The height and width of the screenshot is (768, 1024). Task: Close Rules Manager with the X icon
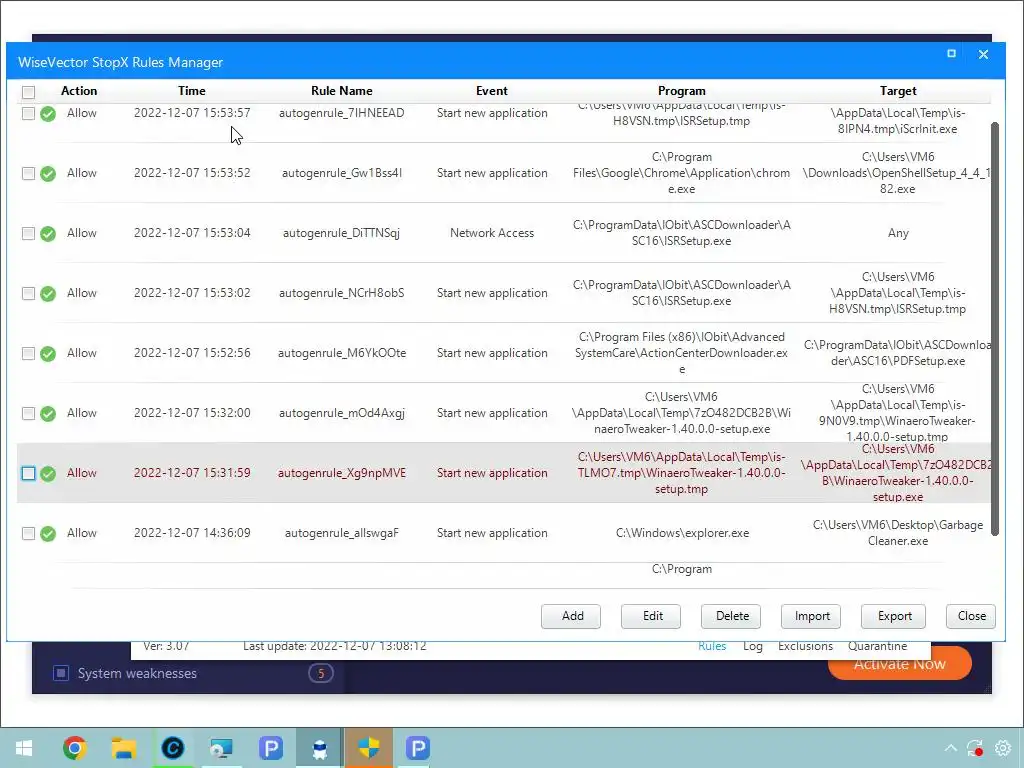984,54
